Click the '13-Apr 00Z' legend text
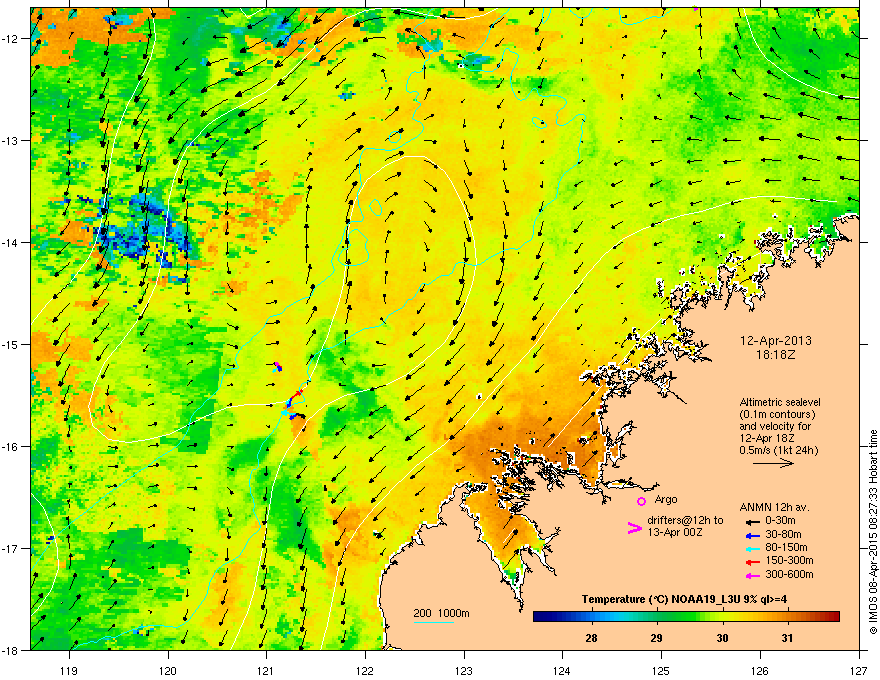Screen dimensions: 880x680 coord(673,532)
